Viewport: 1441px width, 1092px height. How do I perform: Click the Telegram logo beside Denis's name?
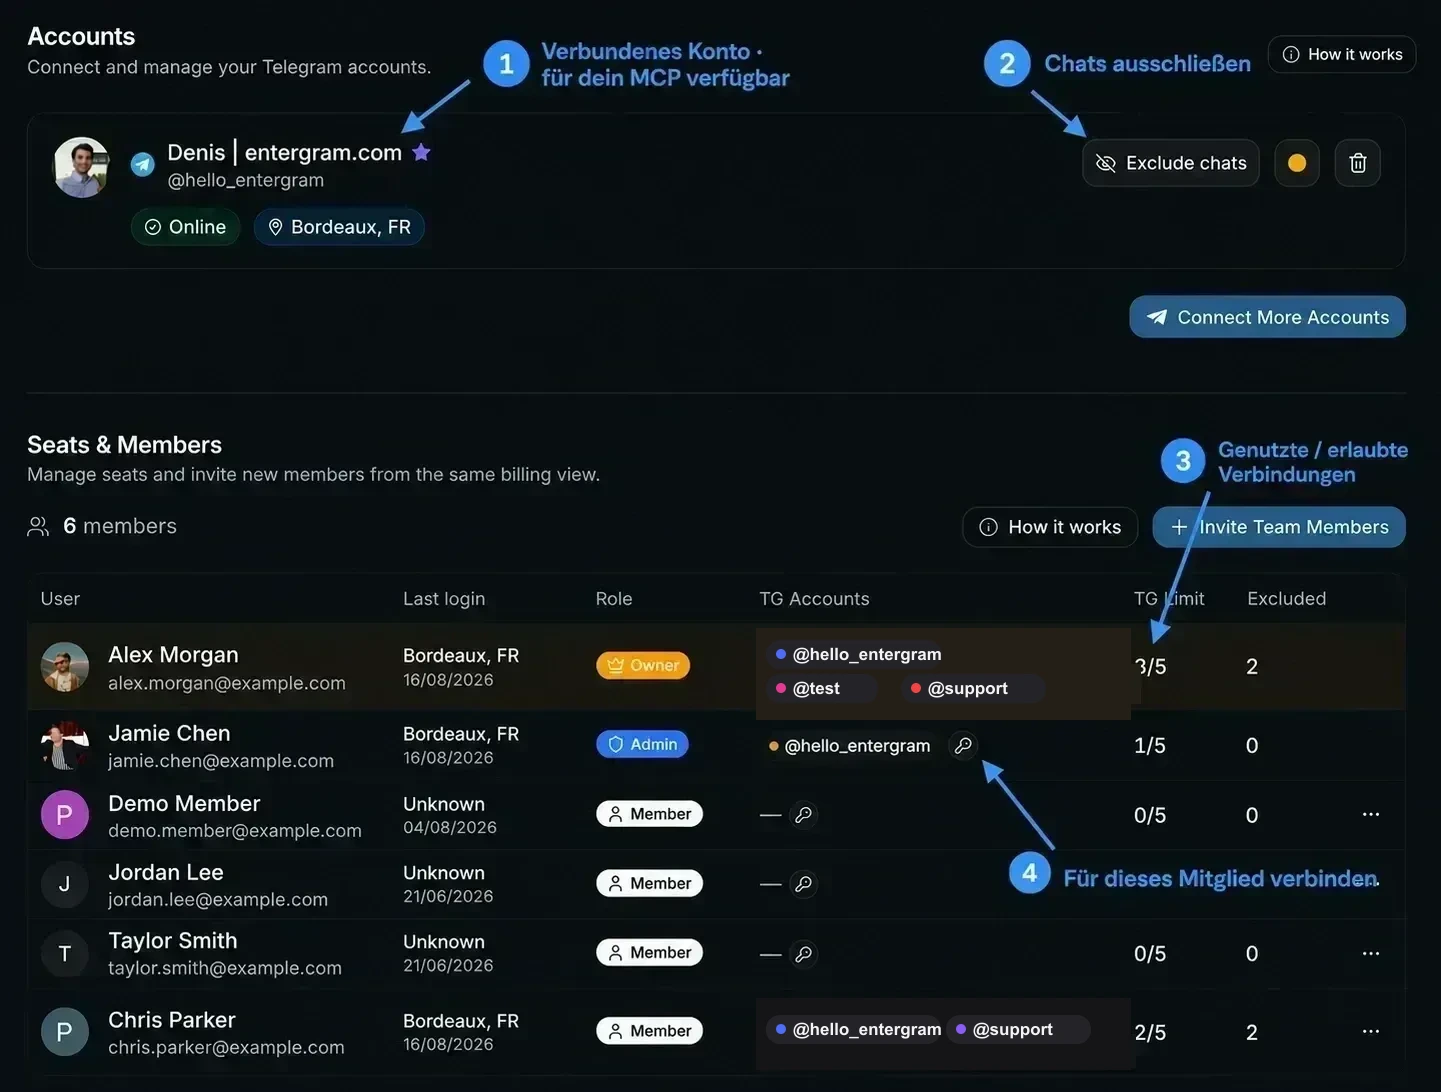tap(143, 164)
